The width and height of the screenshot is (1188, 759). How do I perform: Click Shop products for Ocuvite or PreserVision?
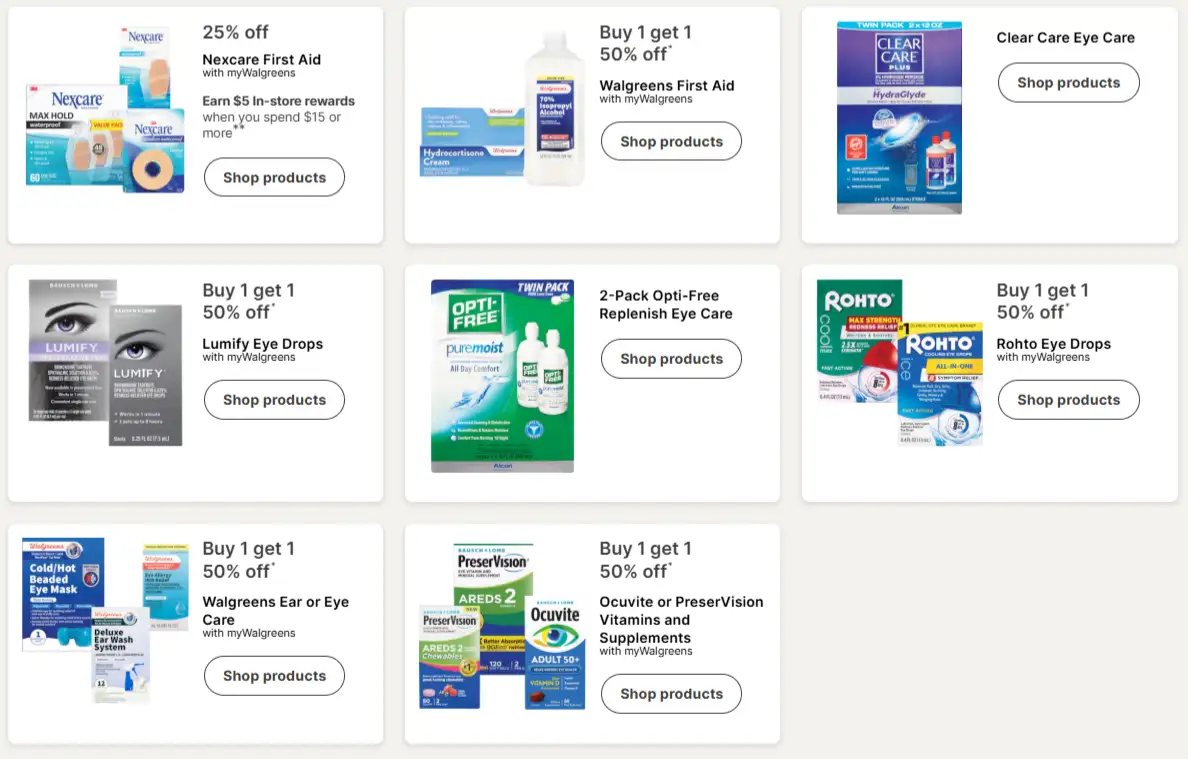tap(671, 693)
